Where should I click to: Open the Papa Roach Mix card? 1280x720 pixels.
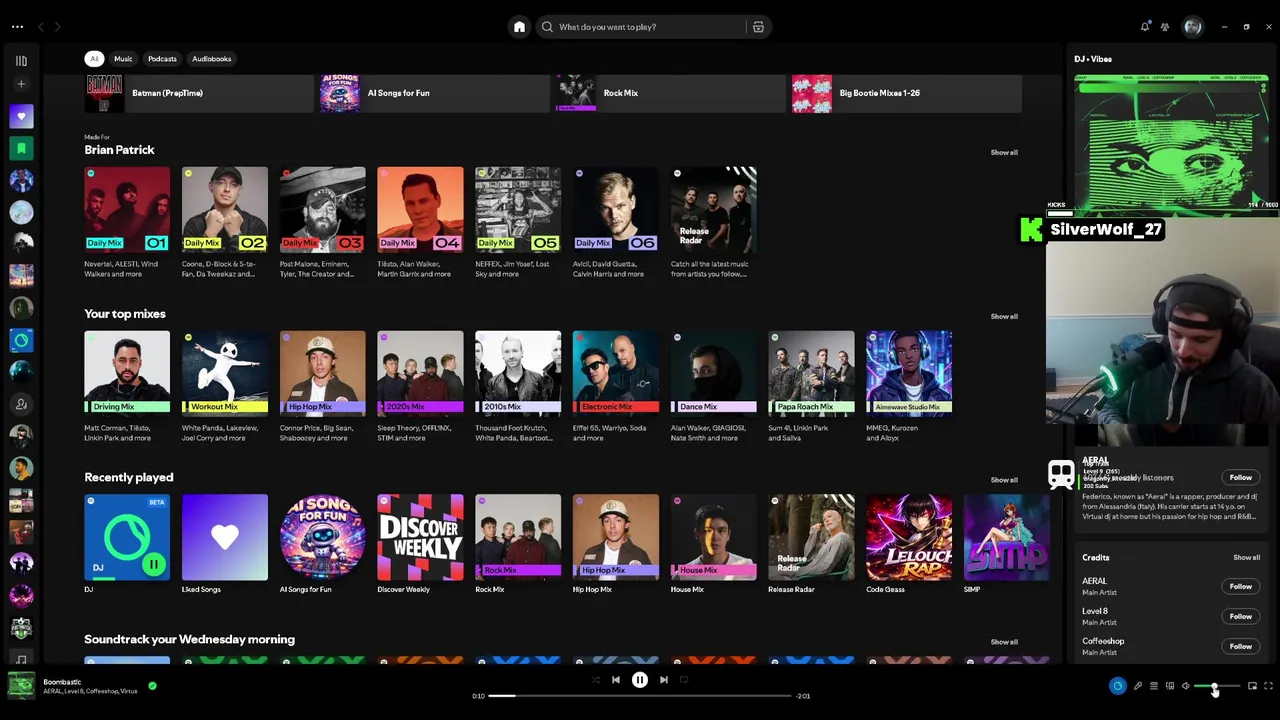tap(811, 387)
